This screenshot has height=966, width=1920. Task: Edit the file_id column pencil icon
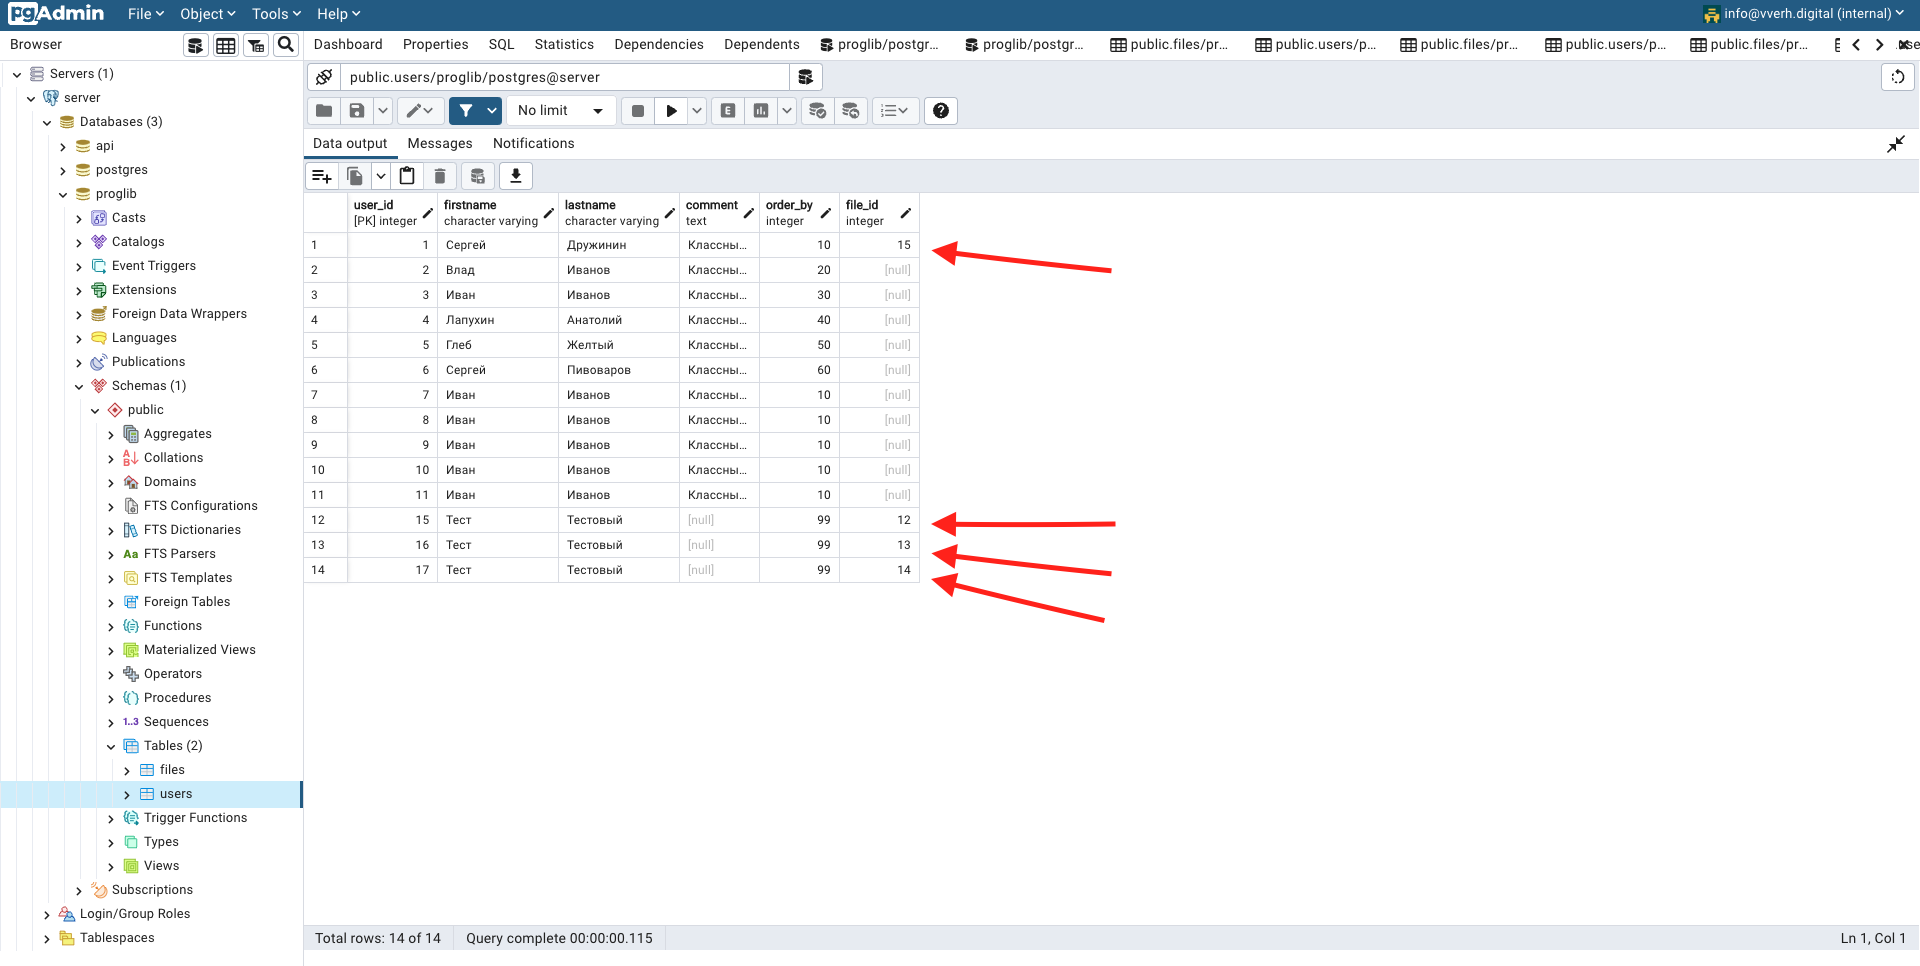pos(905,213)
